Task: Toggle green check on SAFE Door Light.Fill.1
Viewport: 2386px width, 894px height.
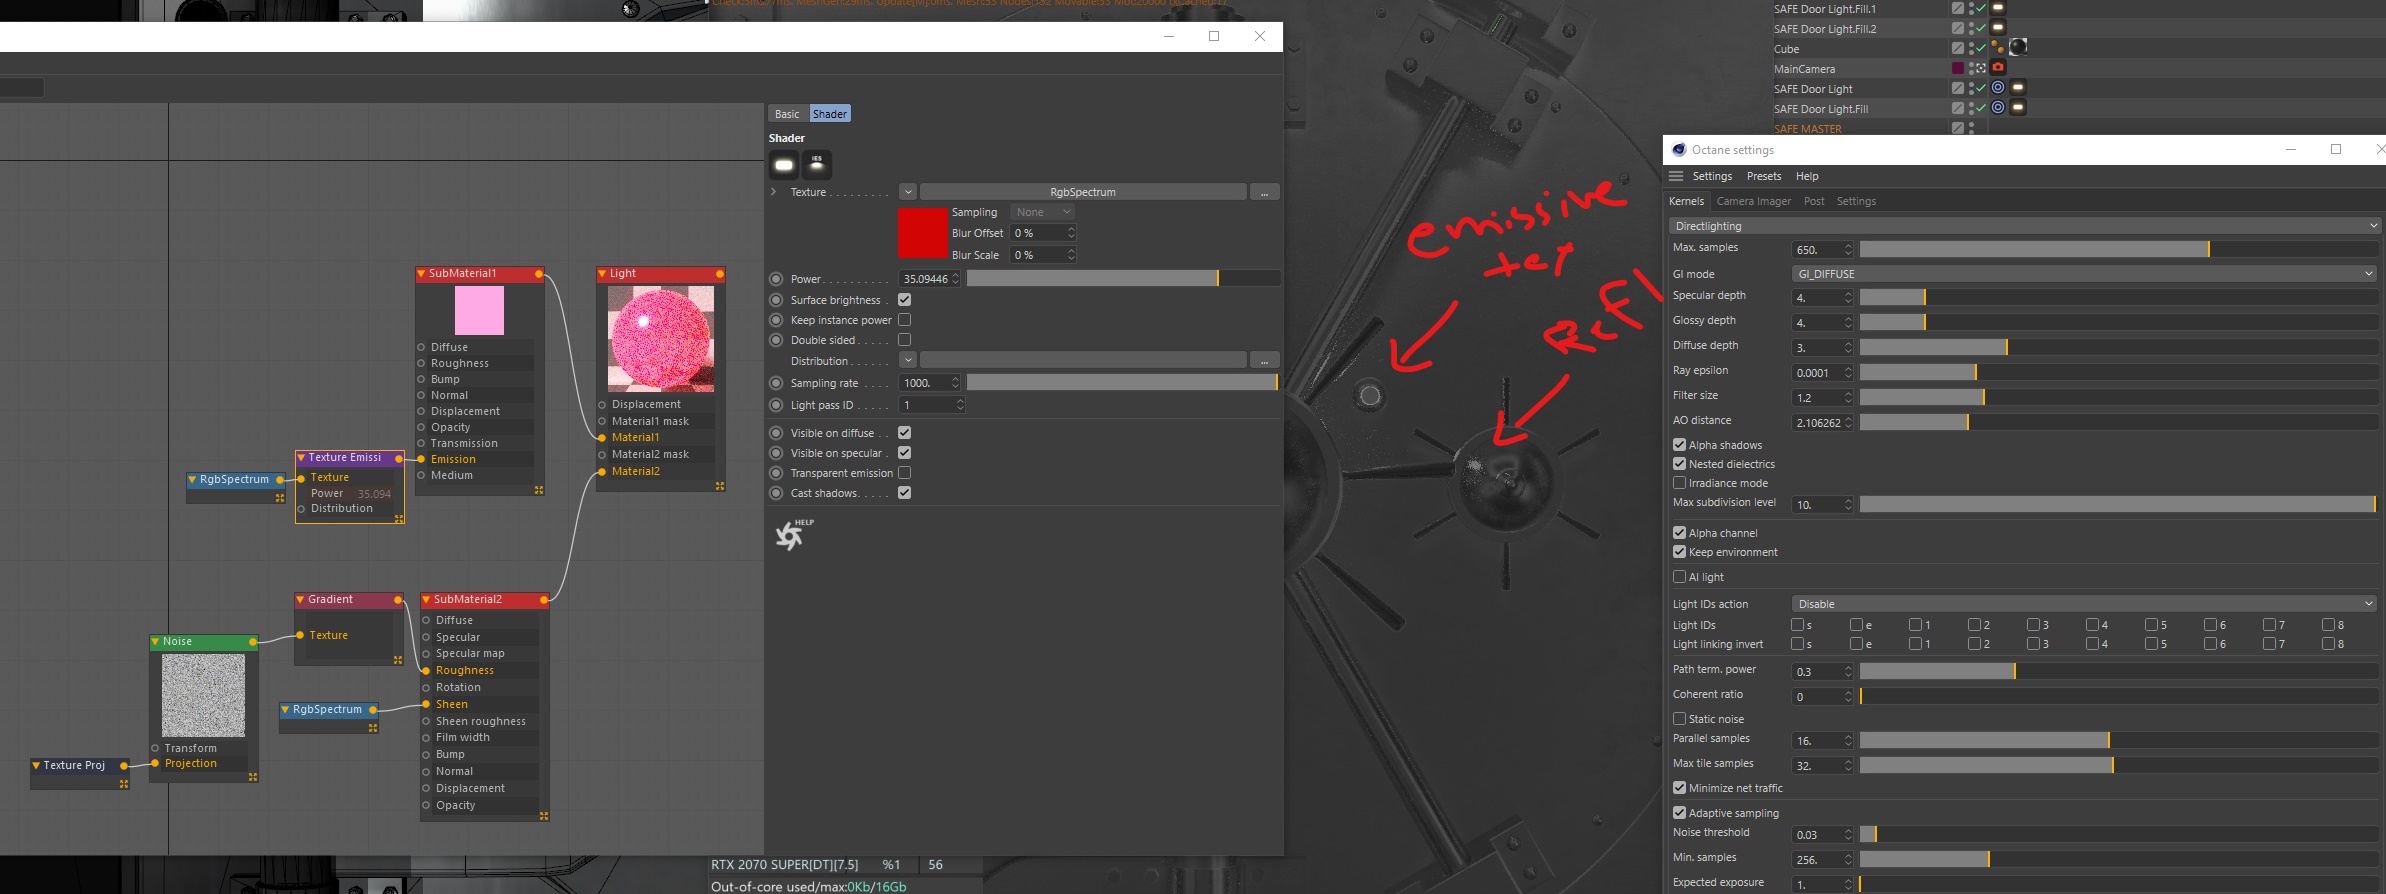Action: [1981, 8]
